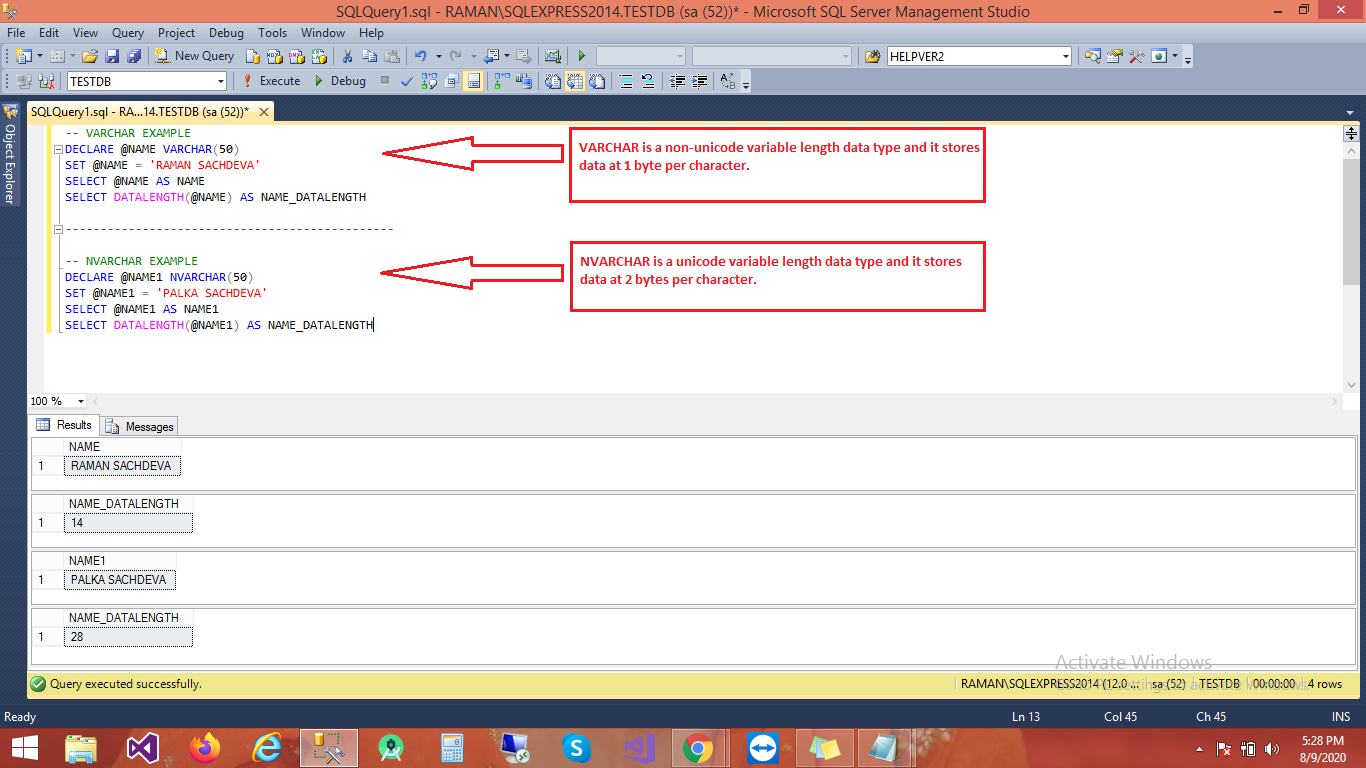Select the Results to File icon

pos(598,81)
